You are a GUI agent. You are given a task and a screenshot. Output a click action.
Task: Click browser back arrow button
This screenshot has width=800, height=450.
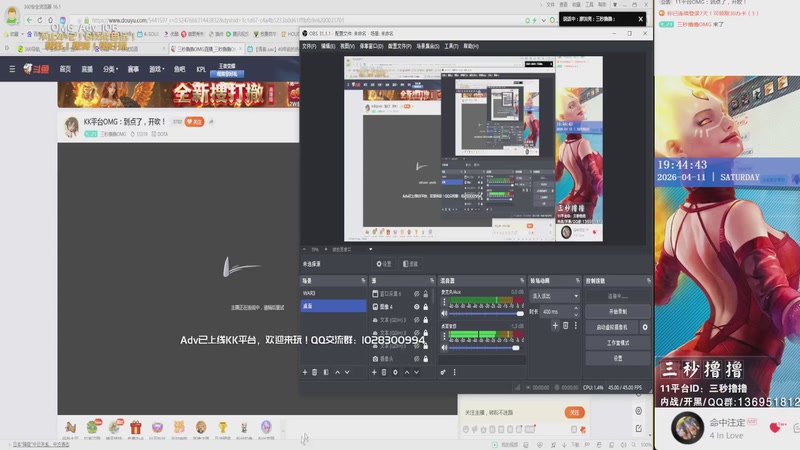coord(29,20)
